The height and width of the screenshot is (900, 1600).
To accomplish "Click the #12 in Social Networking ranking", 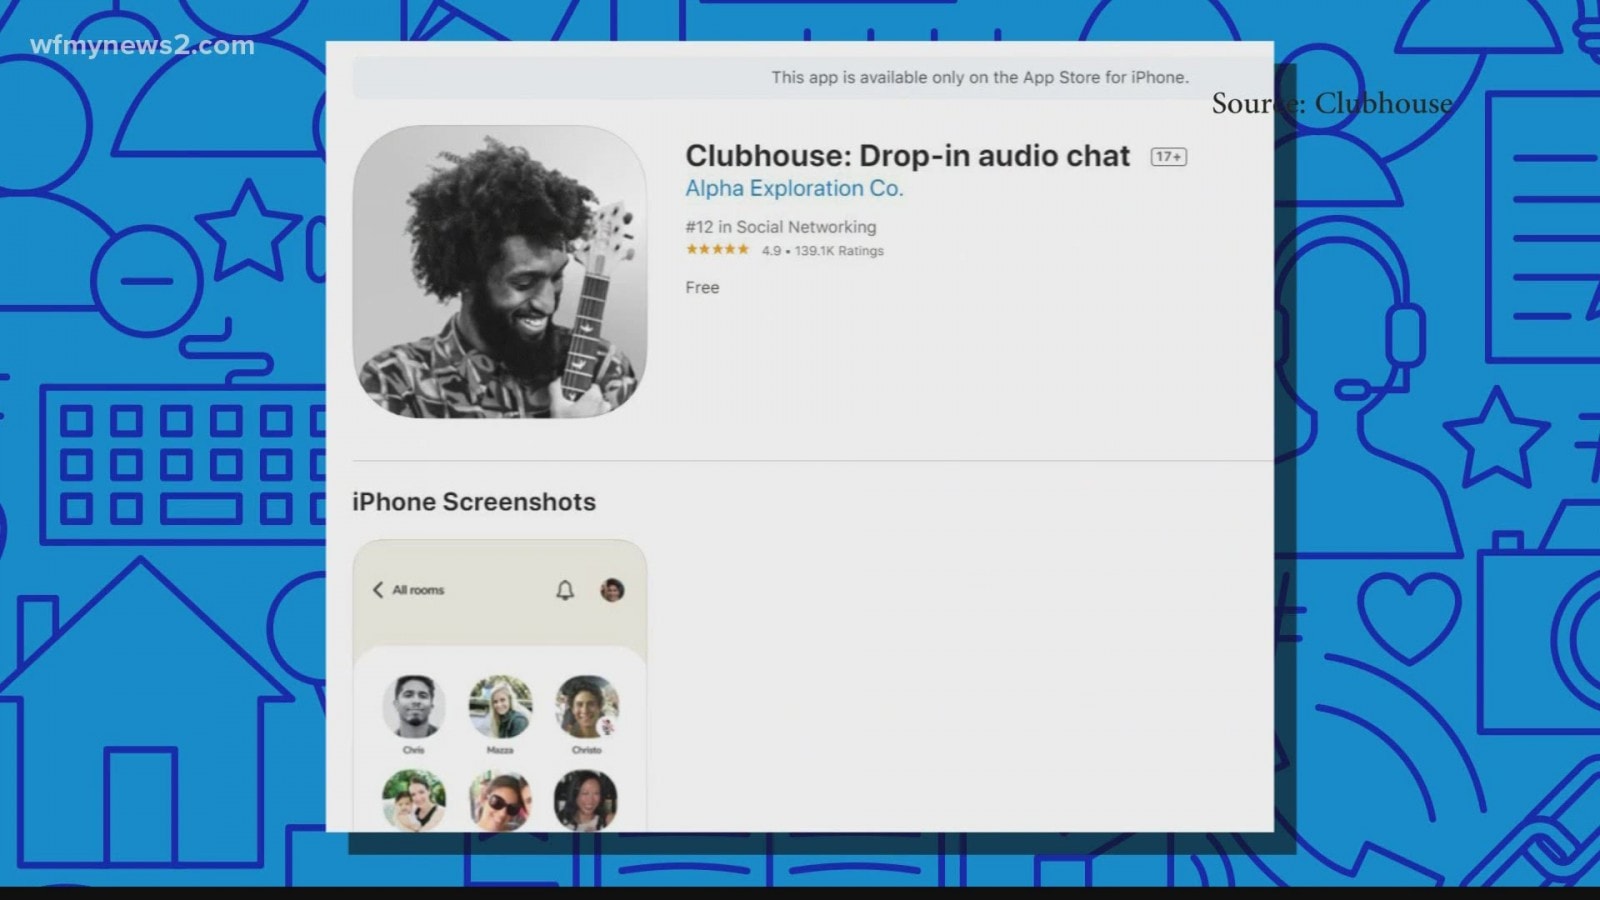I will [x=780, y=227].
